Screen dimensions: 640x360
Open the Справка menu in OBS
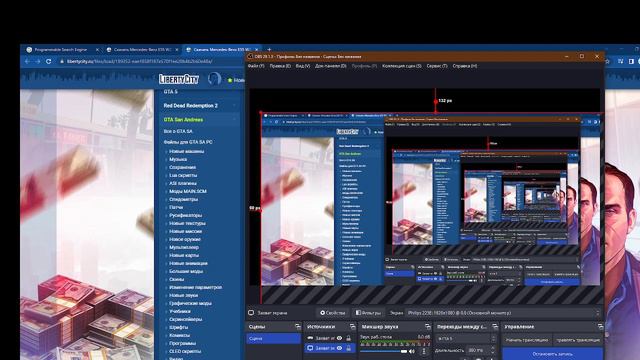(x=464, y=66)
